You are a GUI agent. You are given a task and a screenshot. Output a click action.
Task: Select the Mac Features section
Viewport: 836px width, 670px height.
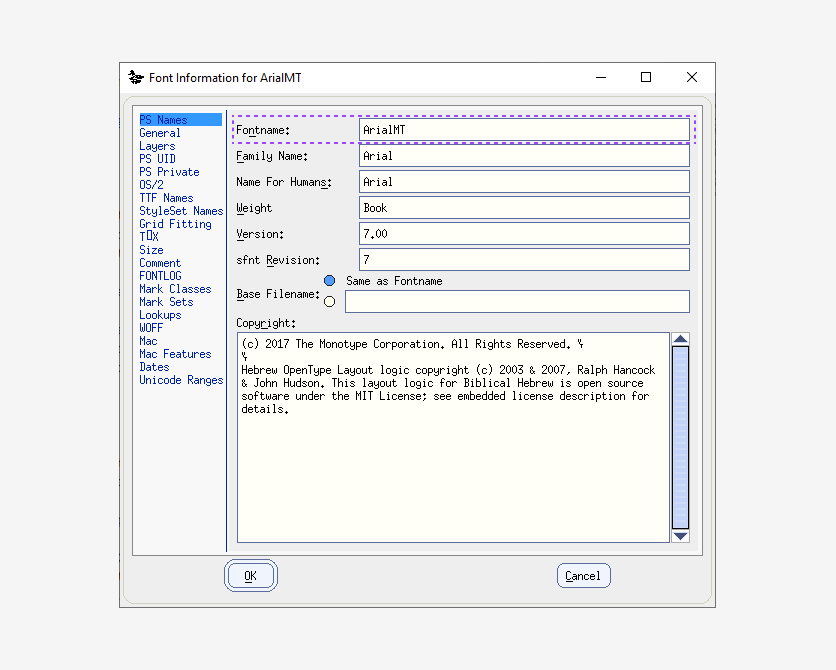[175, 353]
